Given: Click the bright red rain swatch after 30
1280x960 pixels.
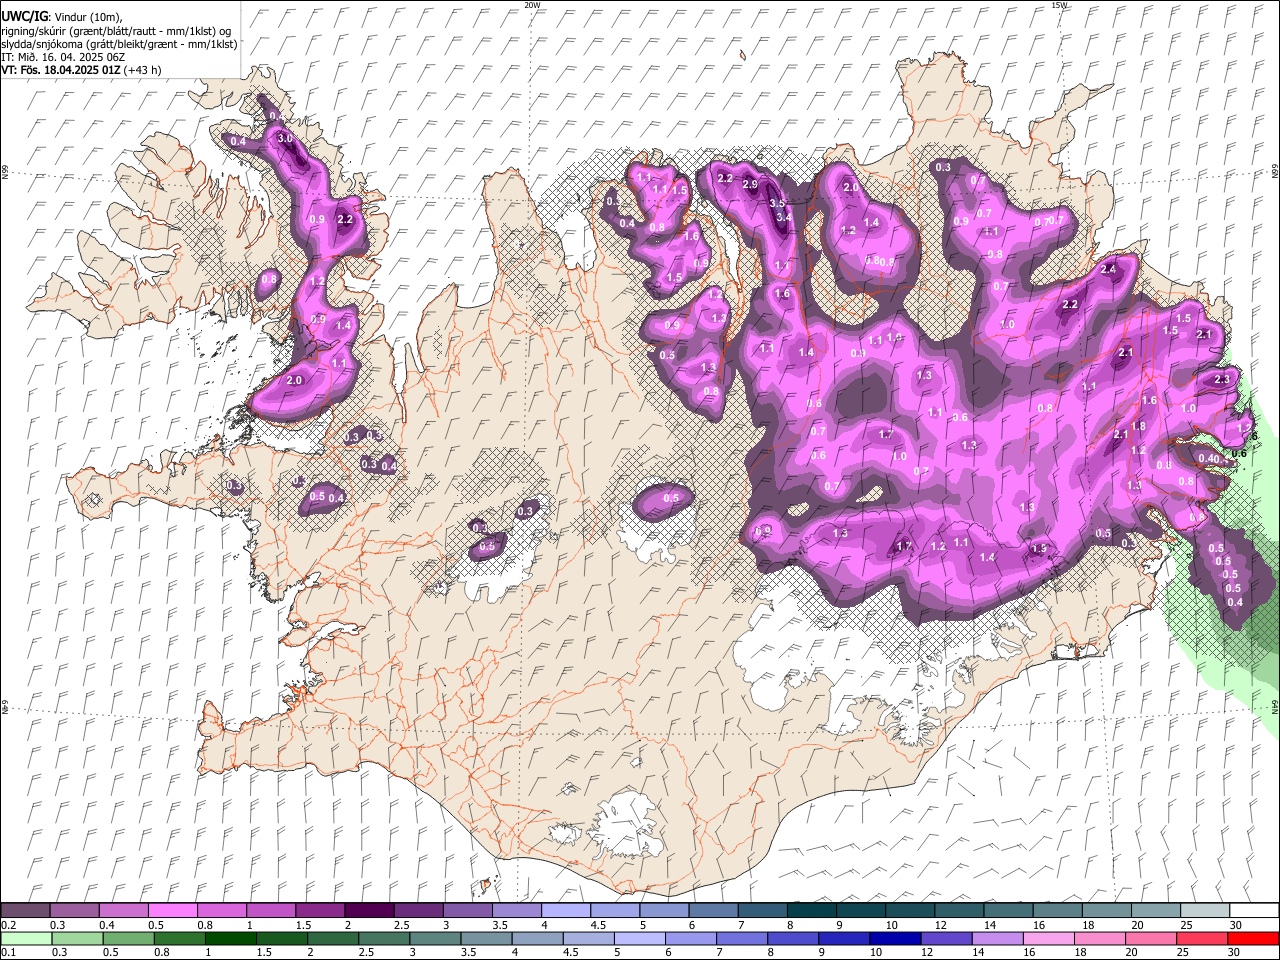Looking at the screenshot, I should [x=1252, y=938].
